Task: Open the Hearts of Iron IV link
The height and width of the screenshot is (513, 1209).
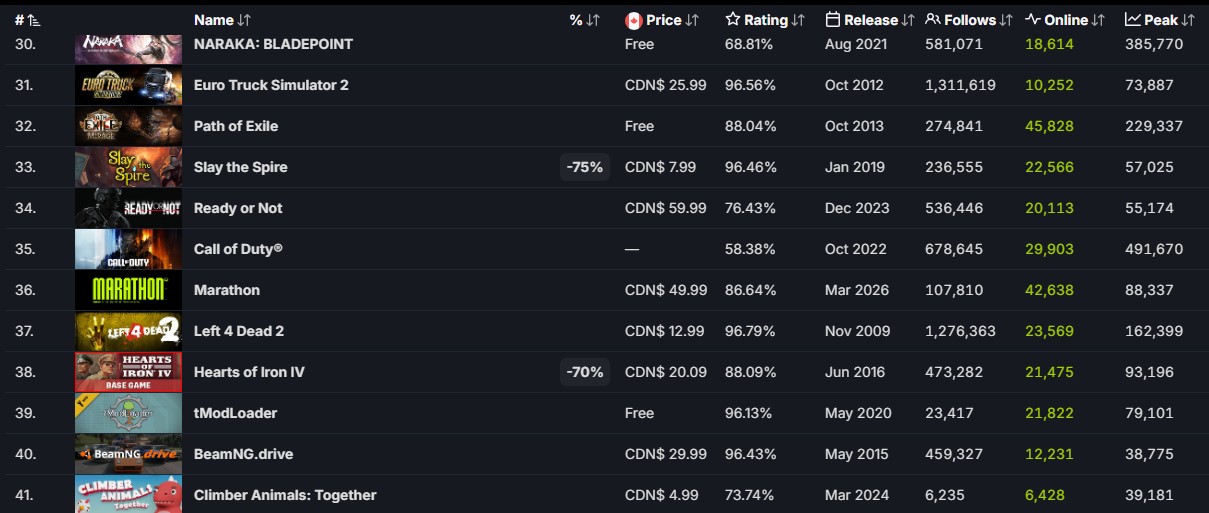Action: 249,372
